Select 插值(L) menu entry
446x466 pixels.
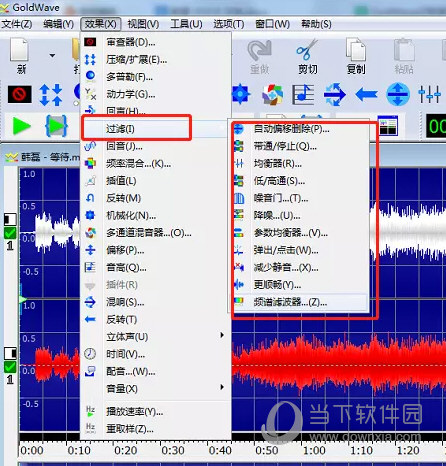(x=155, y=181)
